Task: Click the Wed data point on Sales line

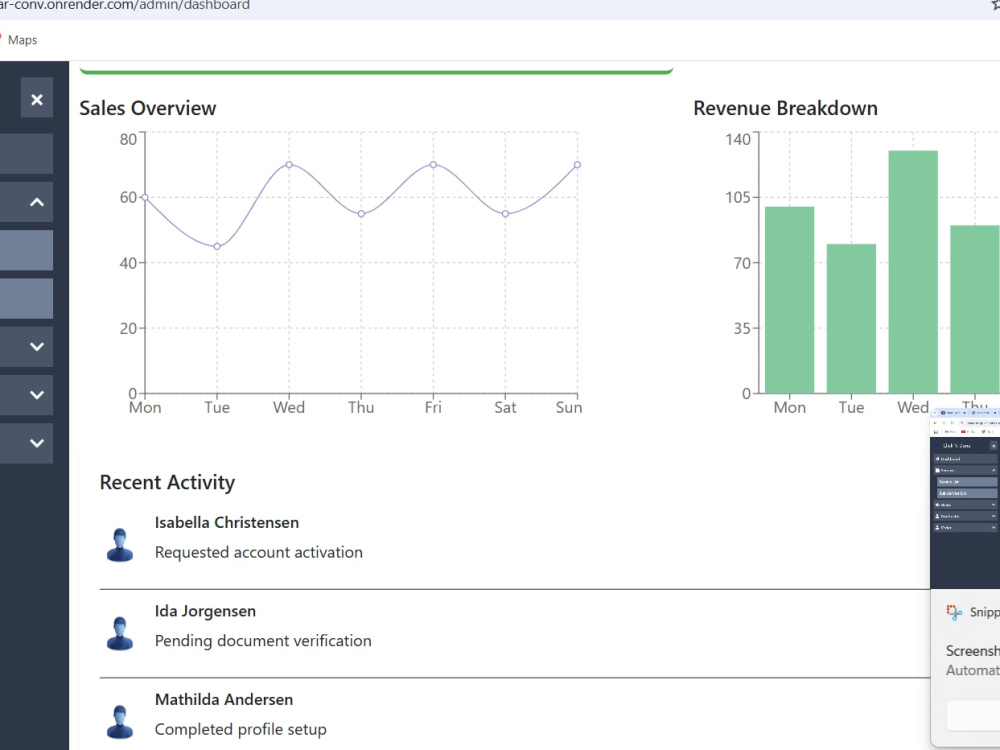Action: [289, 165]
